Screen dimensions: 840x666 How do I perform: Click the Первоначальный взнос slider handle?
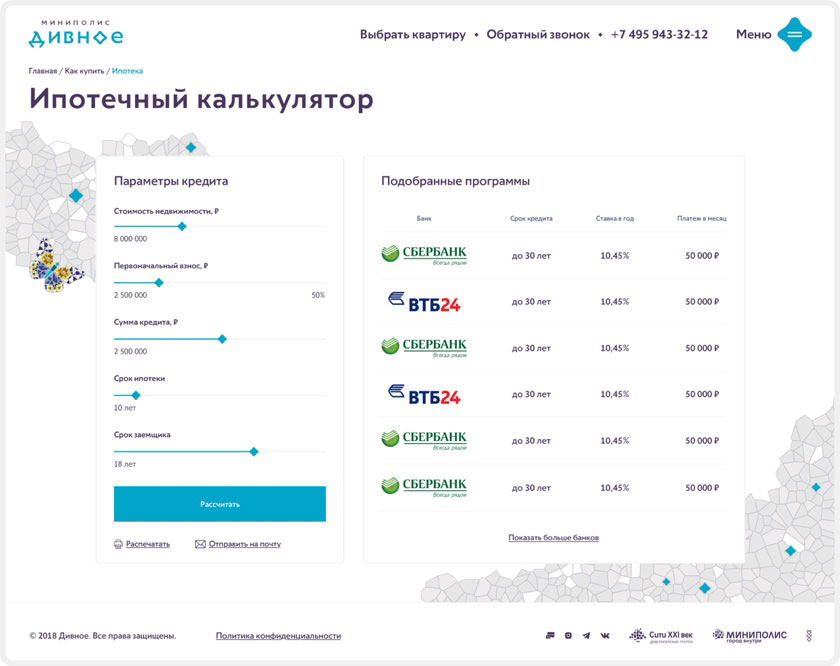(158, 282)
